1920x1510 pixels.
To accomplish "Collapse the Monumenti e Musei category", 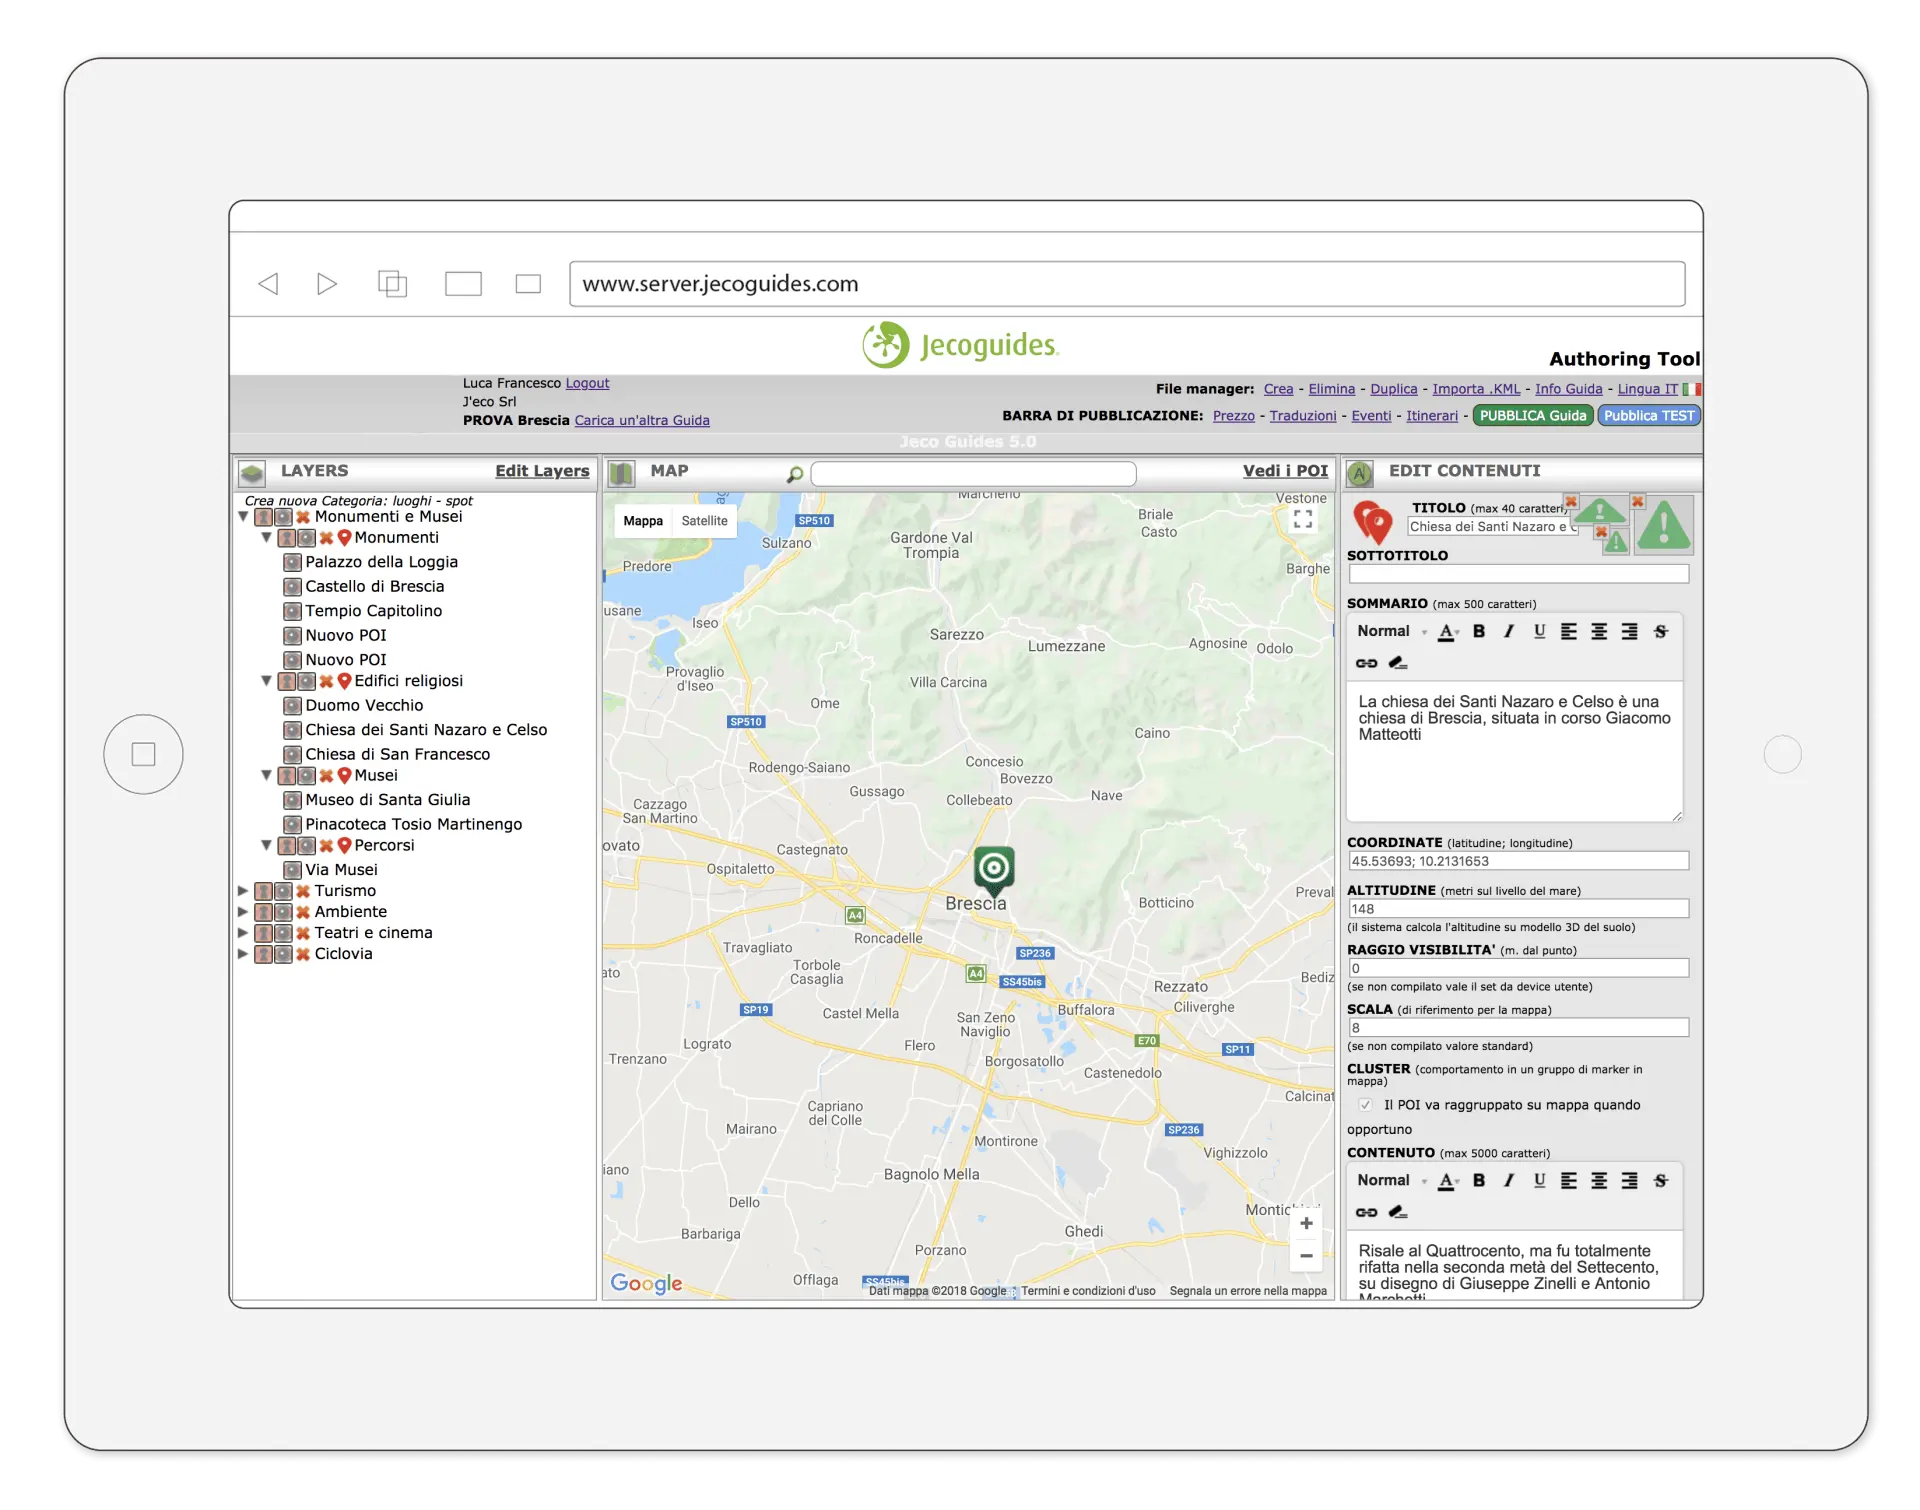I will pyautogui.click(x=243, y=517).
